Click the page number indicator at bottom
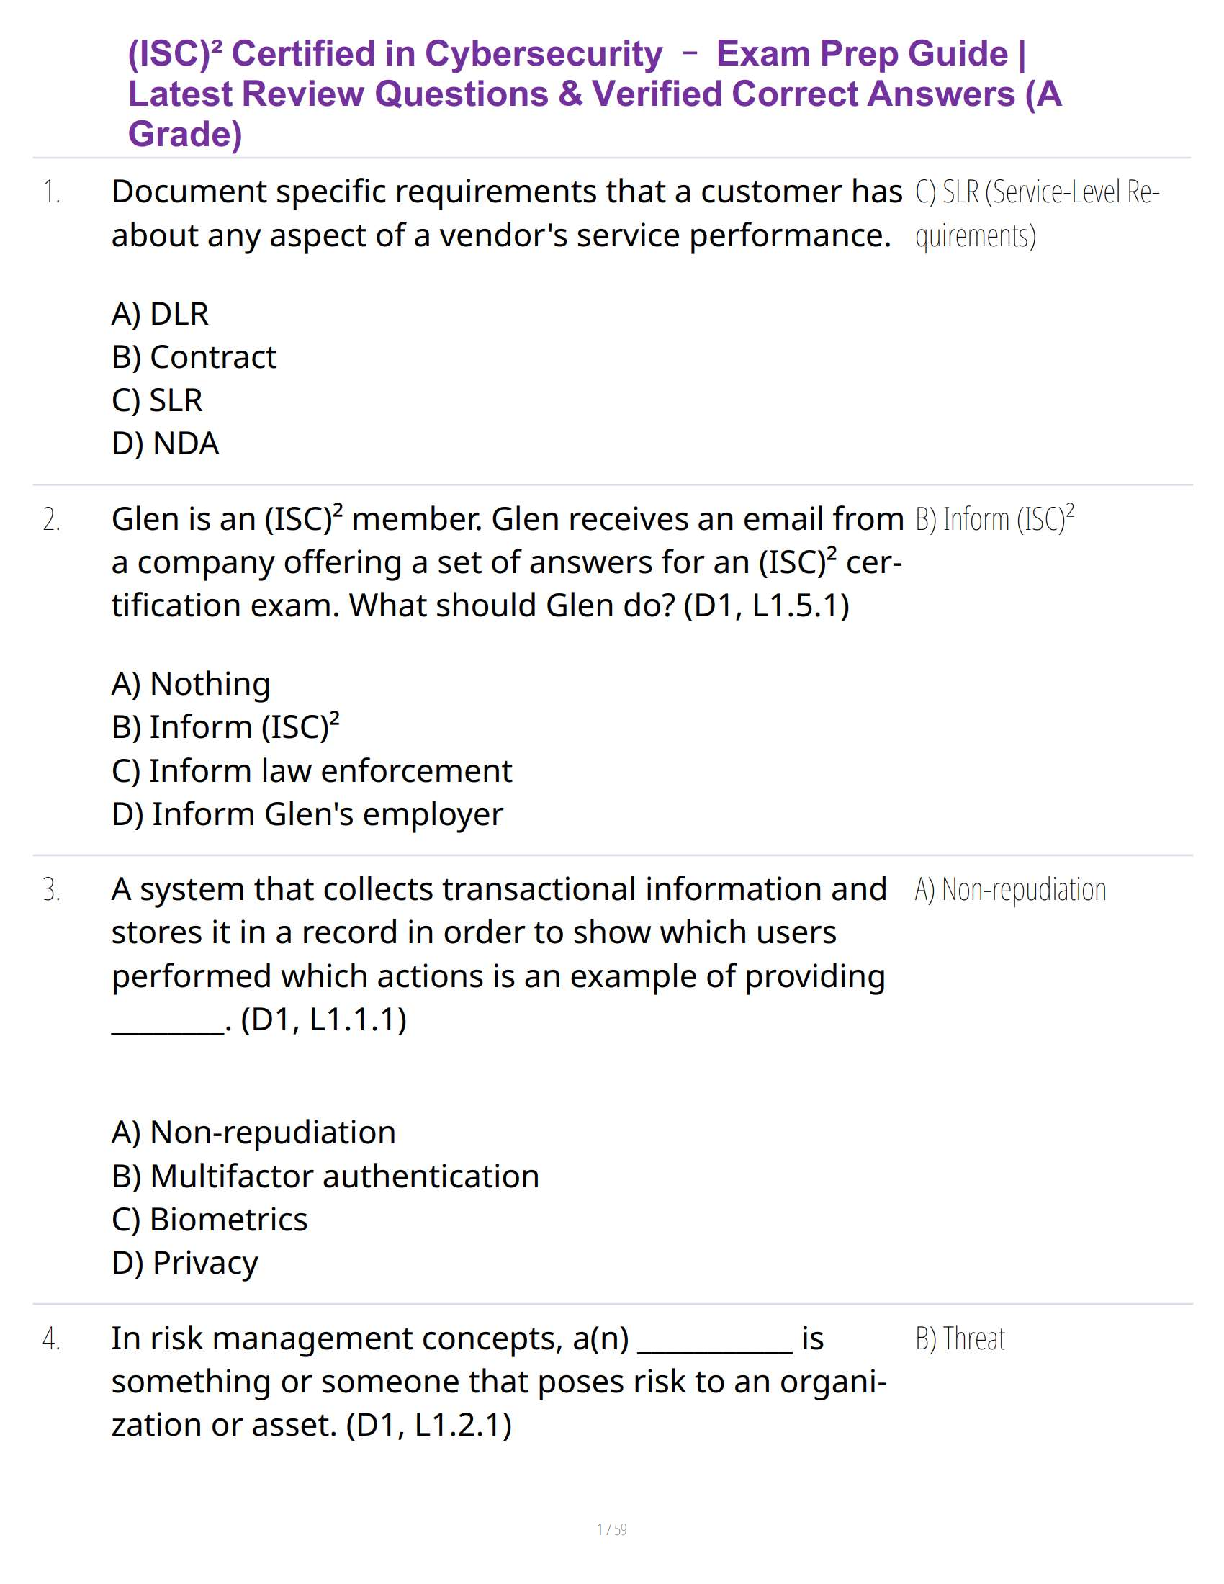The width and height of the screenshot is (1224, 1584). point(611,1529)
